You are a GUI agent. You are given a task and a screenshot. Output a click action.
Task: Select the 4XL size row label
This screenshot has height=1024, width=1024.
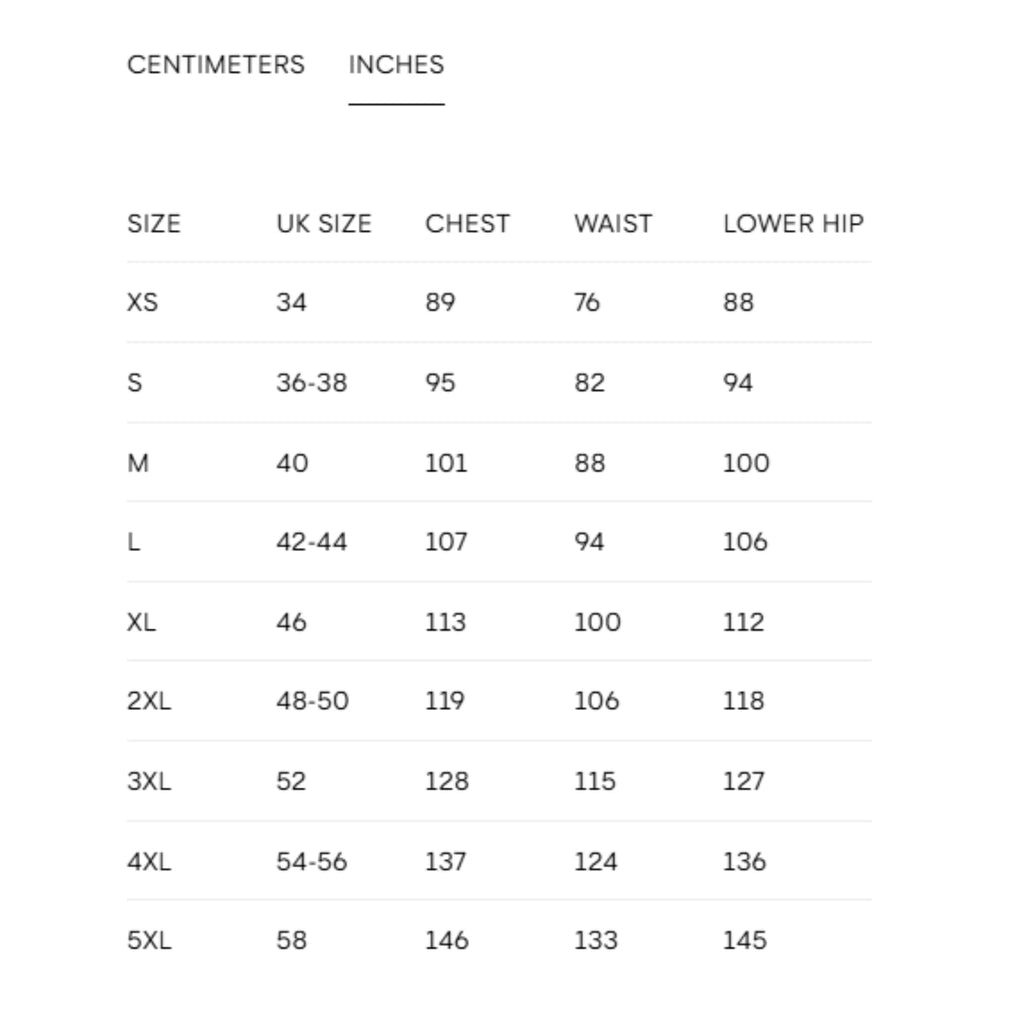click(x=149, y=862)
